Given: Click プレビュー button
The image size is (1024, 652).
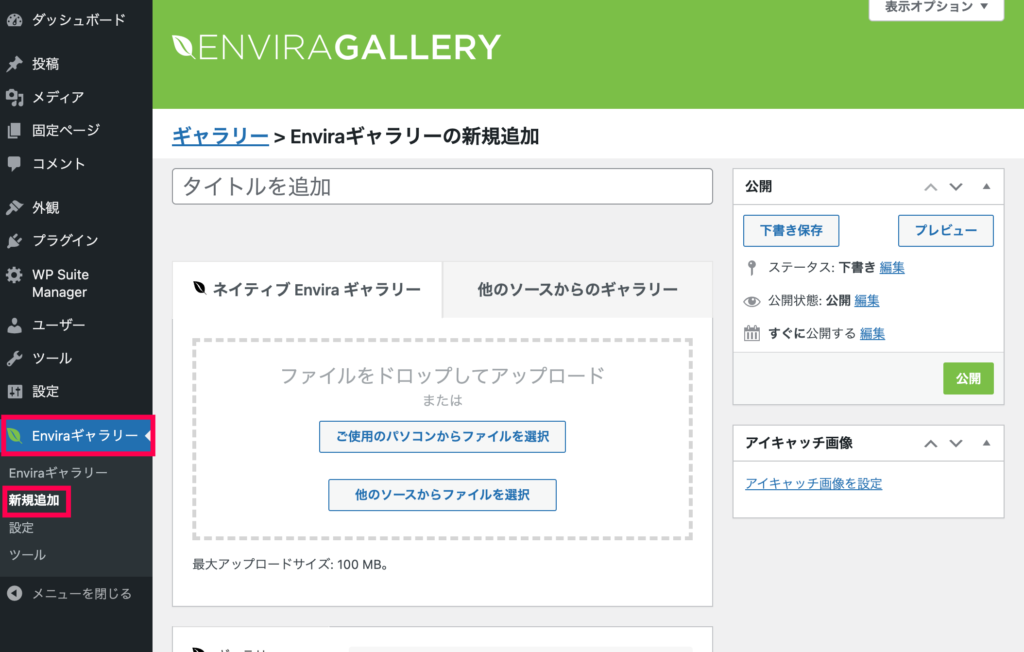Looking at the screenshot, I should 946,231.
